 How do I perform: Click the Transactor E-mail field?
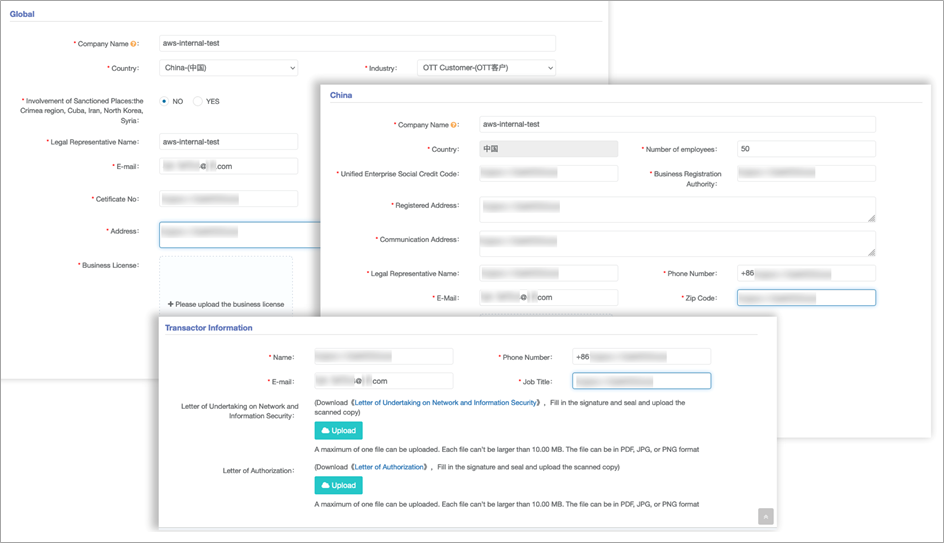coord(384,381)
